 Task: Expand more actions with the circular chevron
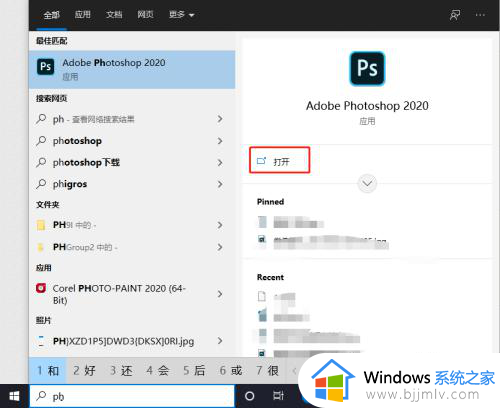point(367,183)
